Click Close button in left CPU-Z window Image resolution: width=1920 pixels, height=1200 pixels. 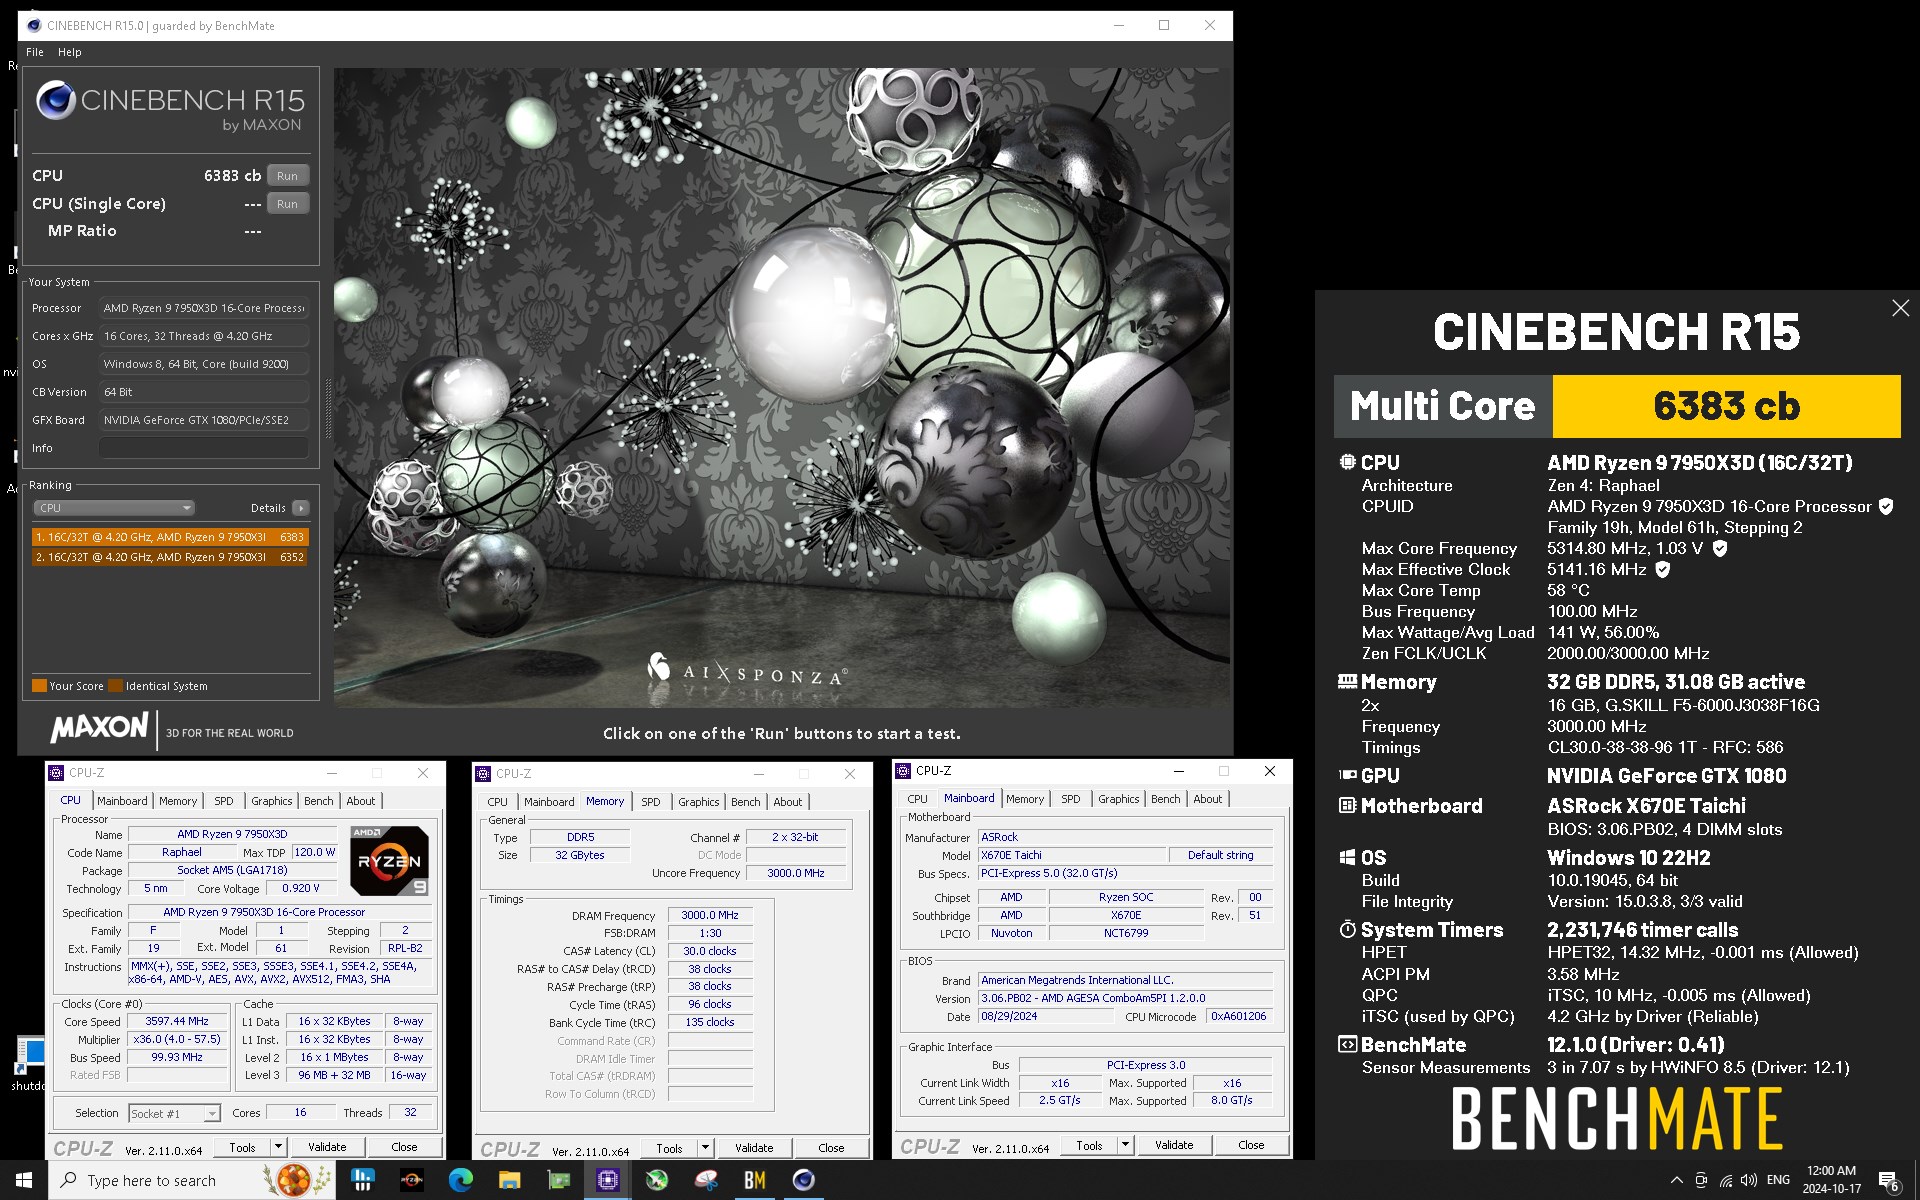(x=404, y=1147)
